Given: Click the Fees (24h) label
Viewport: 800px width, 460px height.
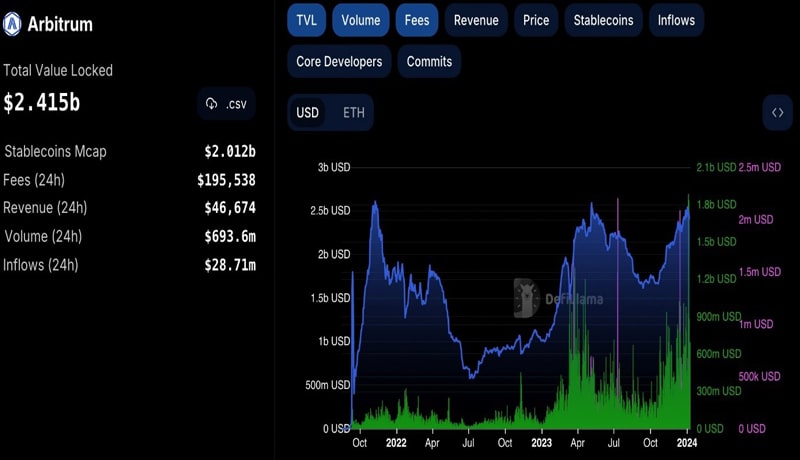Looking at the screenshot, I should click(34, 180).
